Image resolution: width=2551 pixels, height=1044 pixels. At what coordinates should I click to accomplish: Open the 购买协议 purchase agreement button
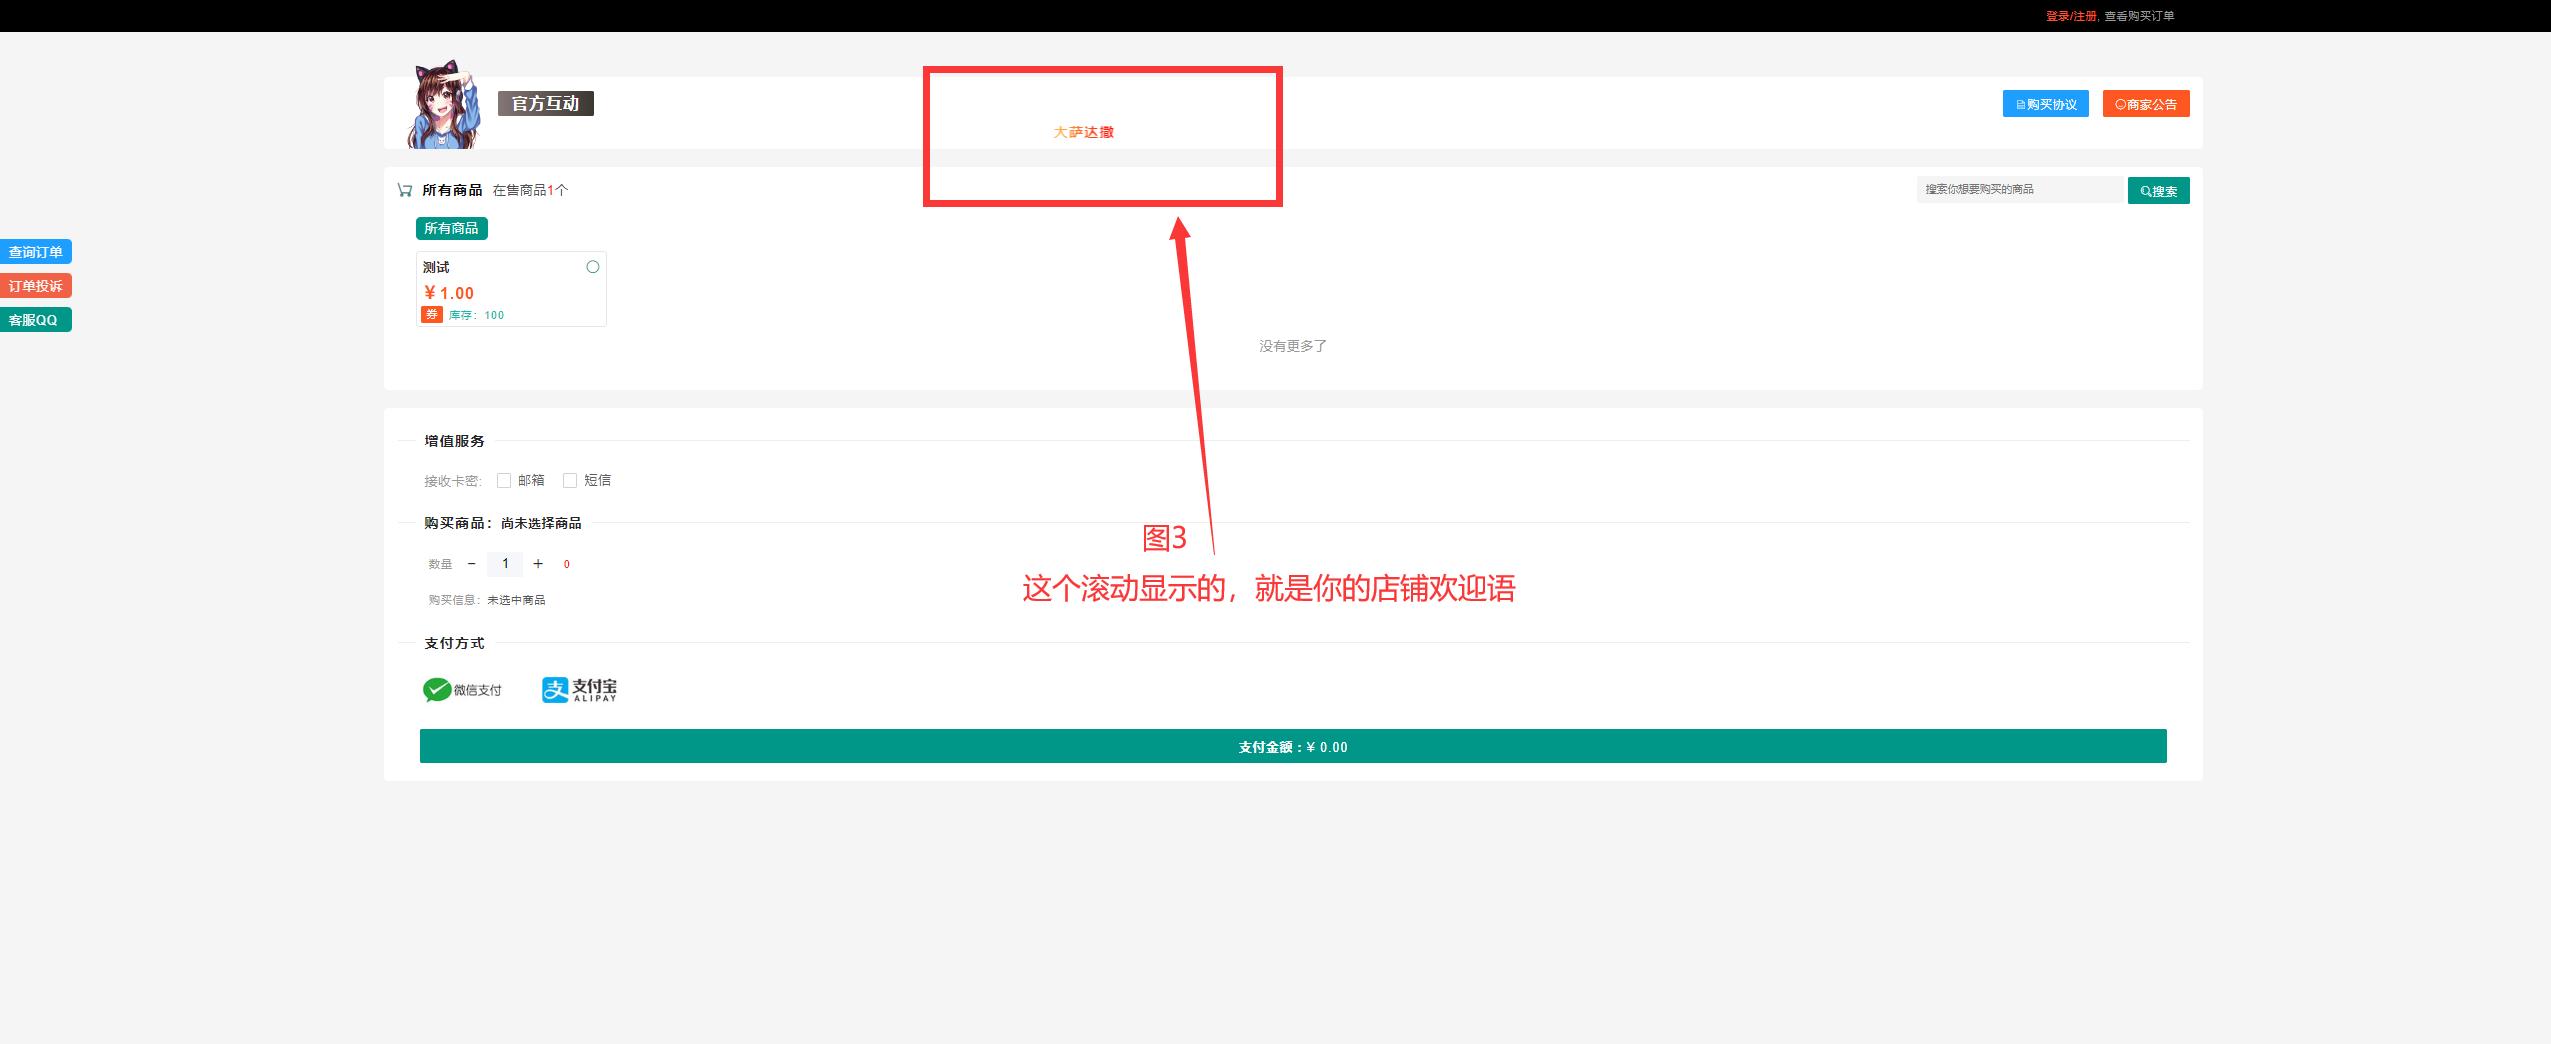tap(2045, 104)
